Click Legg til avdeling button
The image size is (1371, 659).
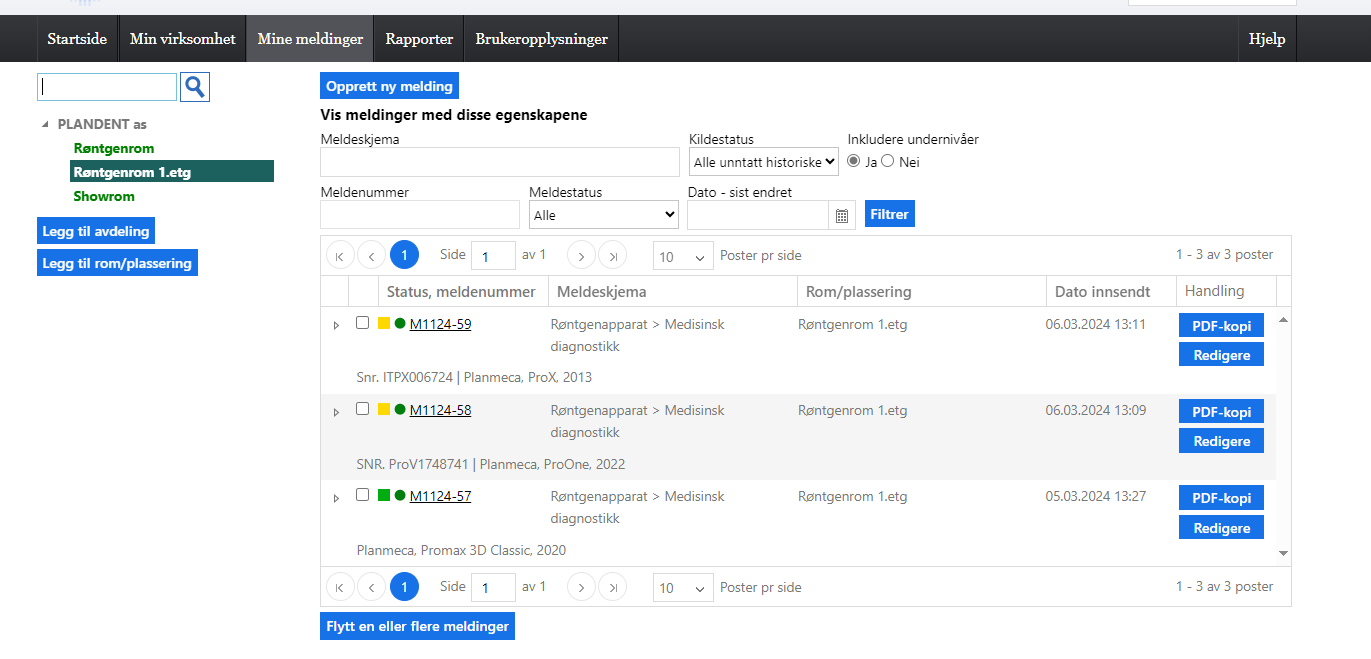coord(96,231)
